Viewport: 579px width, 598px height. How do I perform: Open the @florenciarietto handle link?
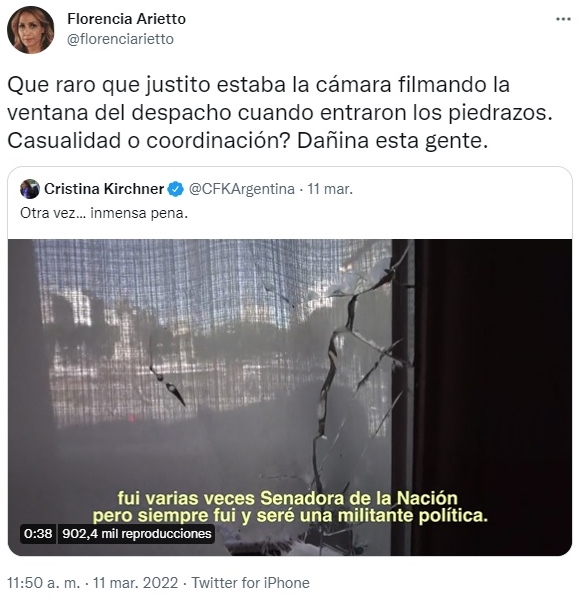pos(120,39)
